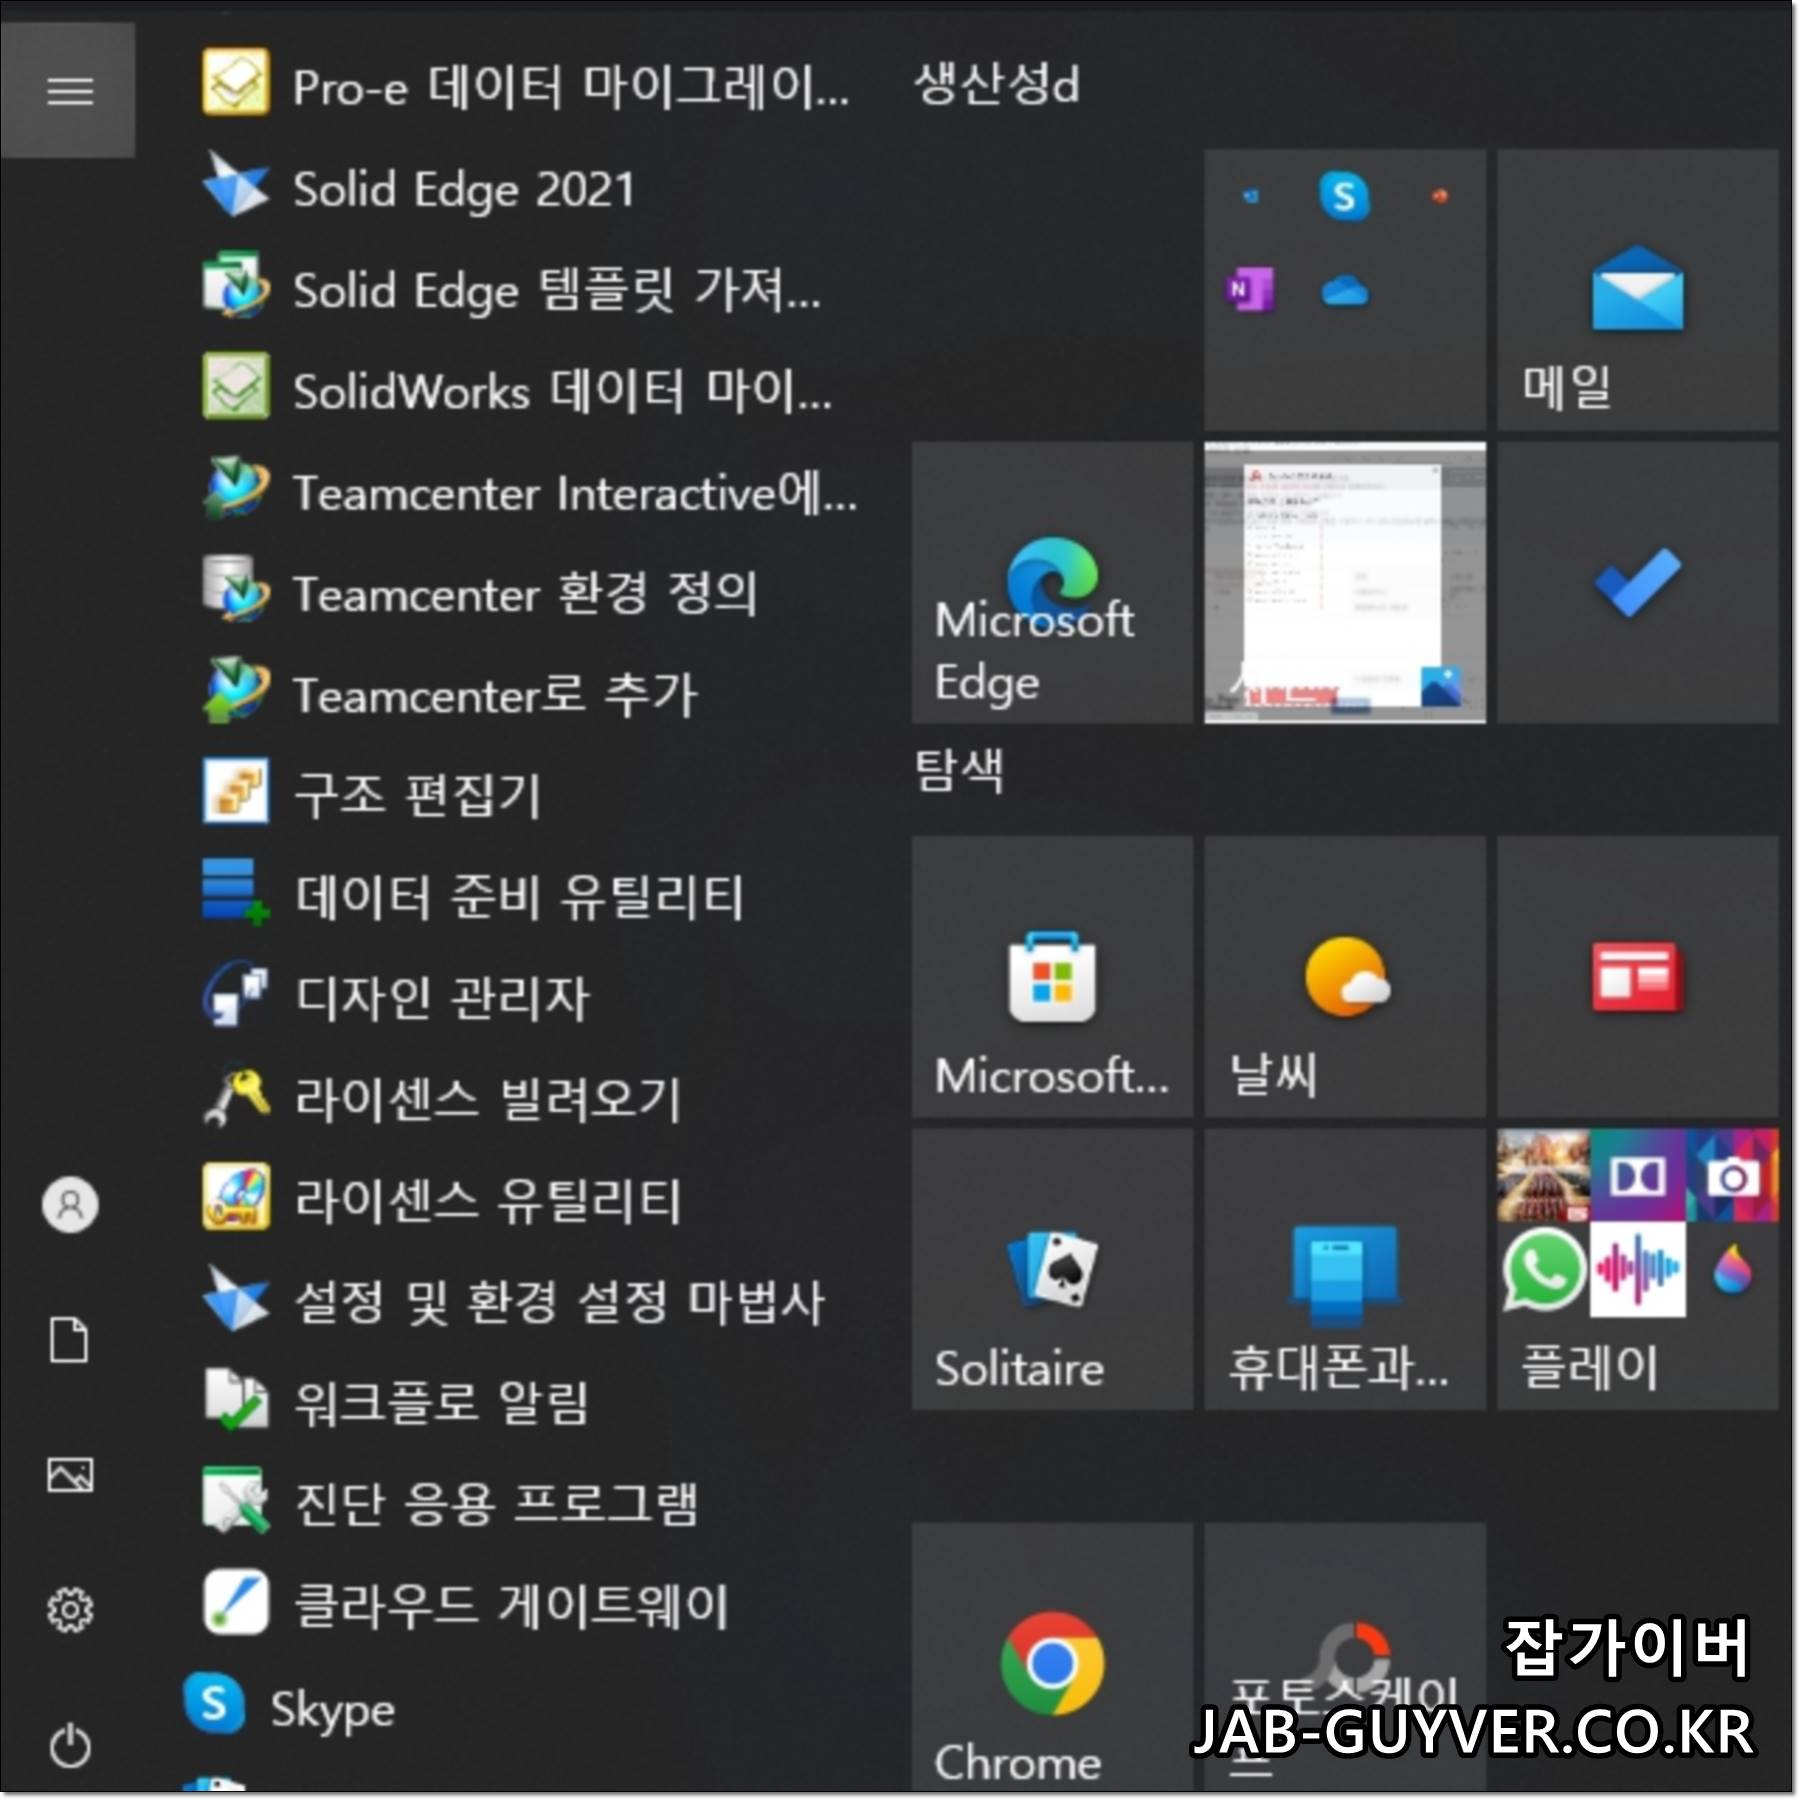The image size is (1800, 1800).
Task: Open Pictures from the sidebar
Action: pyautogui.click(x=69, y=1475)
